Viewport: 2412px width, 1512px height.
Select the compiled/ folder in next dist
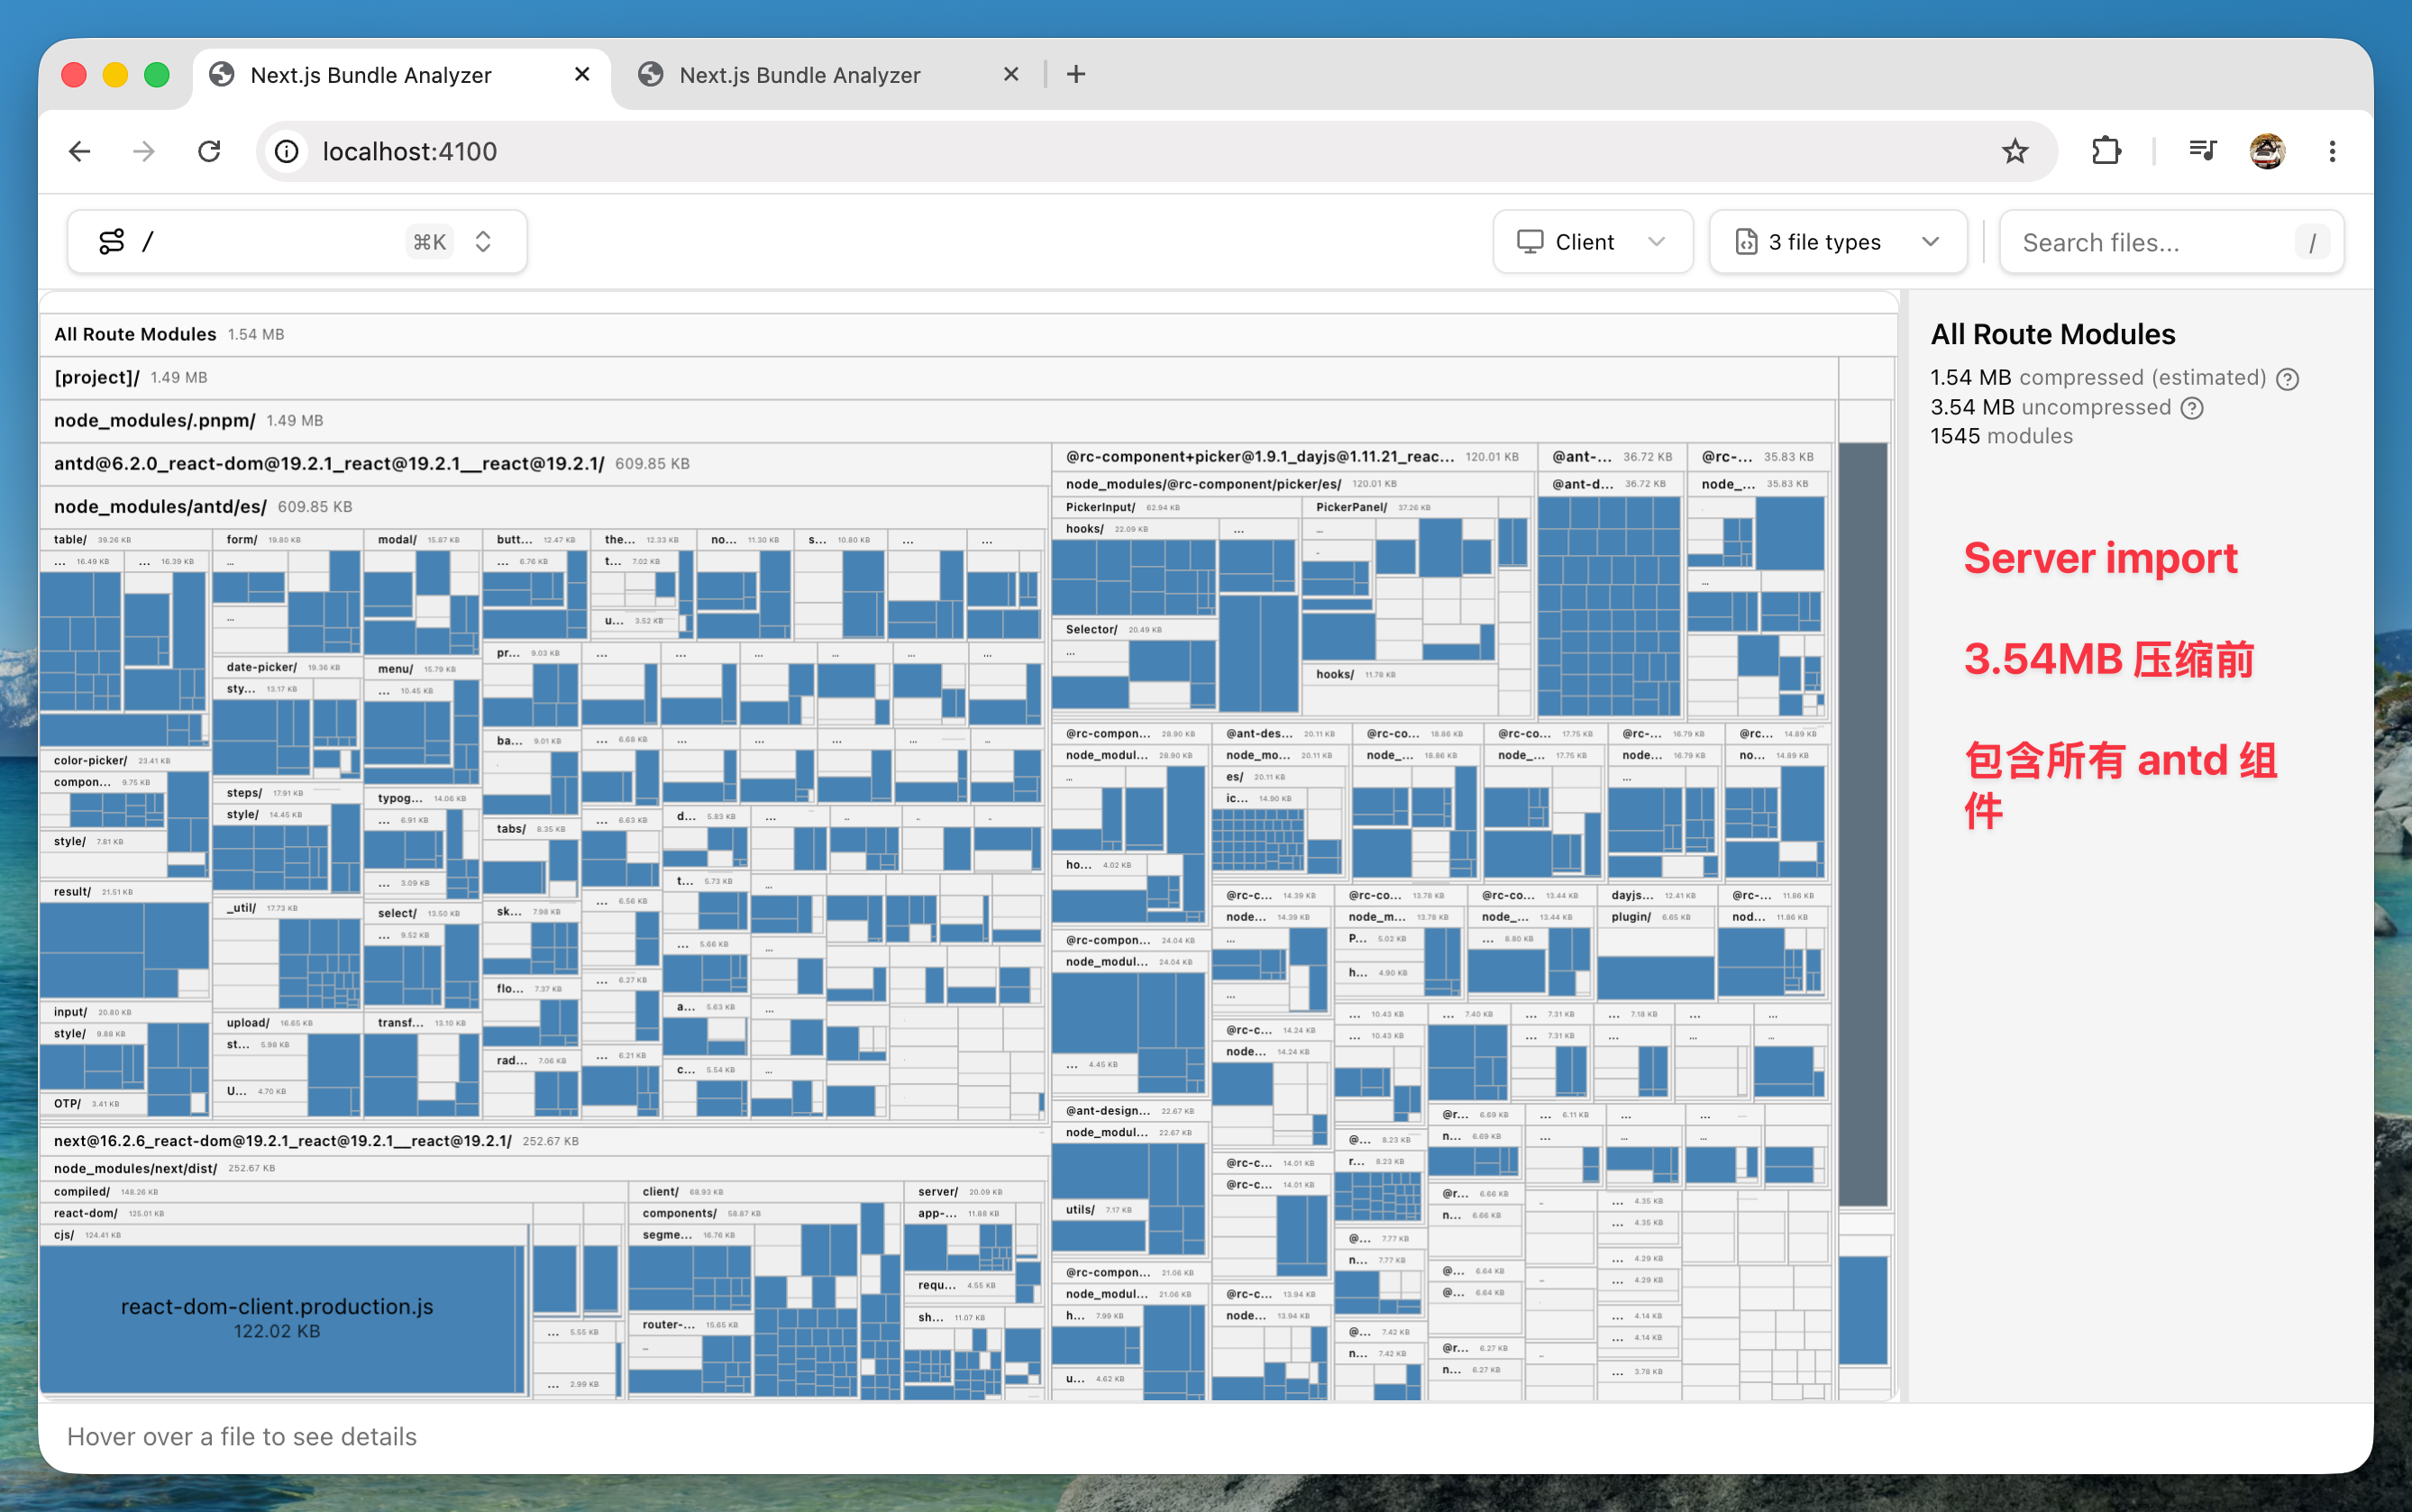coord(334,1192)
